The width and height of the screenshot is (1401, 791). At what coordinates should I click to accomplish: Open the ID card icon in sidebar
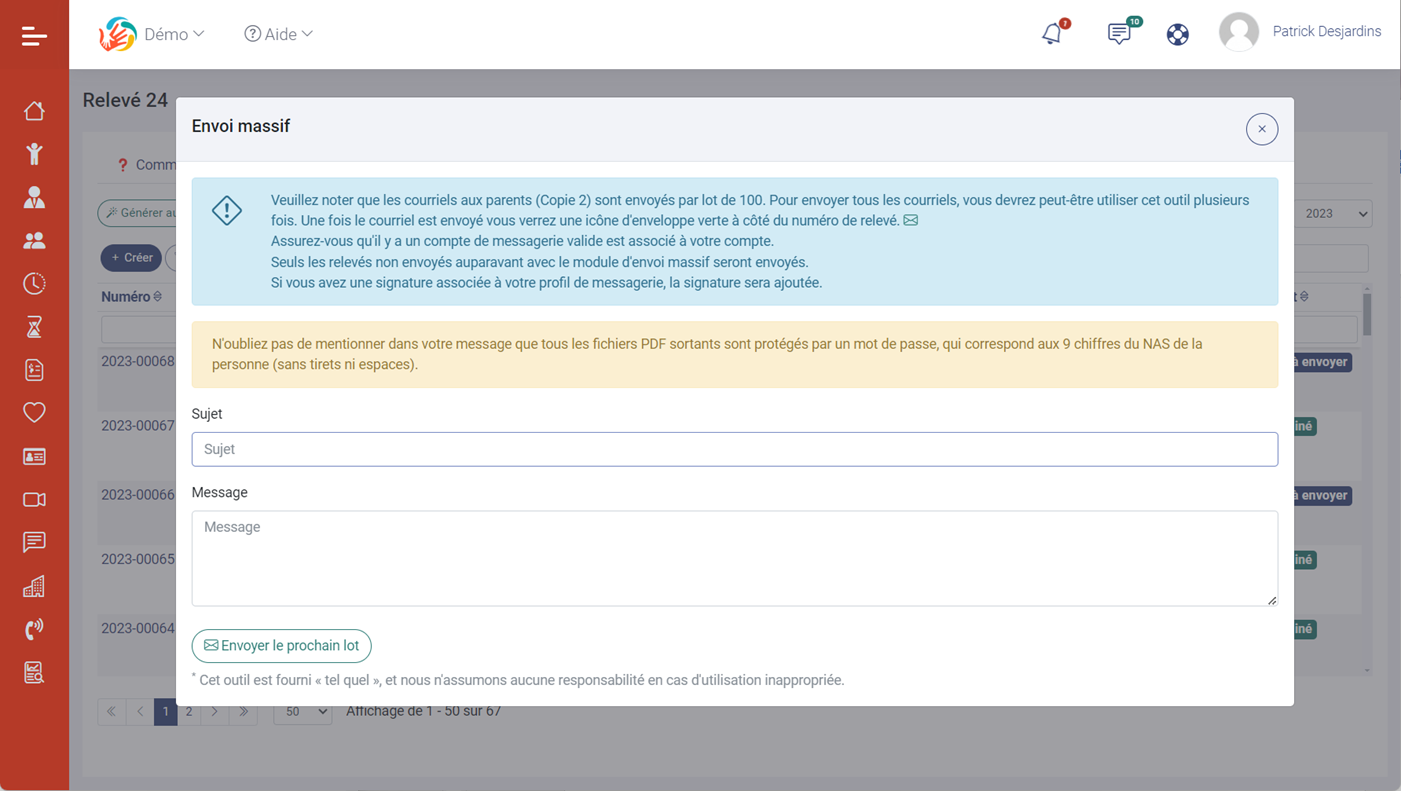pos(34,456)
